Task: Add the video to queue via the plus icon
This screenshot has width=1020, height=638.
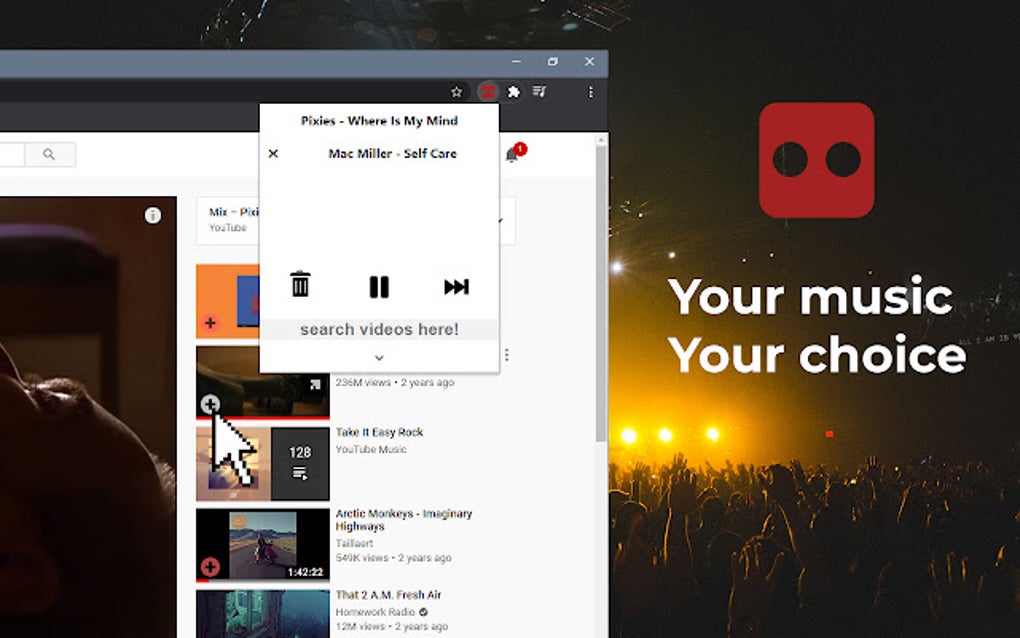Action: [x=208, y=405]
